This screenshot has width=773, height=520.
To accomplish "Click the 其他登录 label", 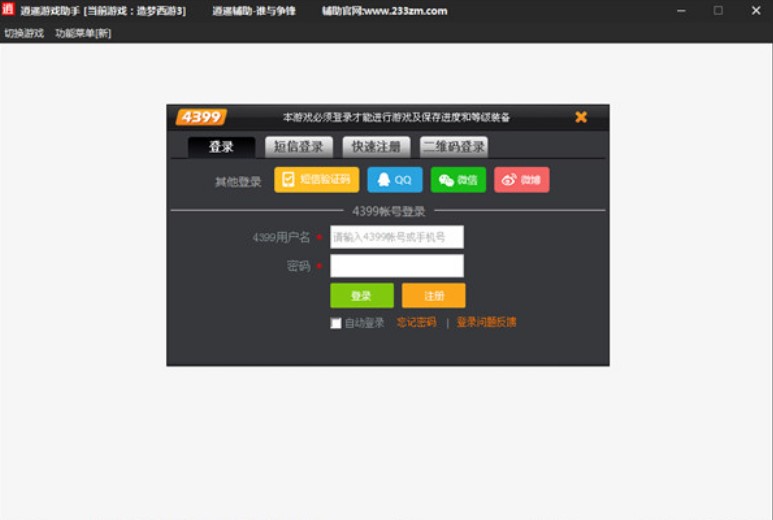I will click(238, 182).
